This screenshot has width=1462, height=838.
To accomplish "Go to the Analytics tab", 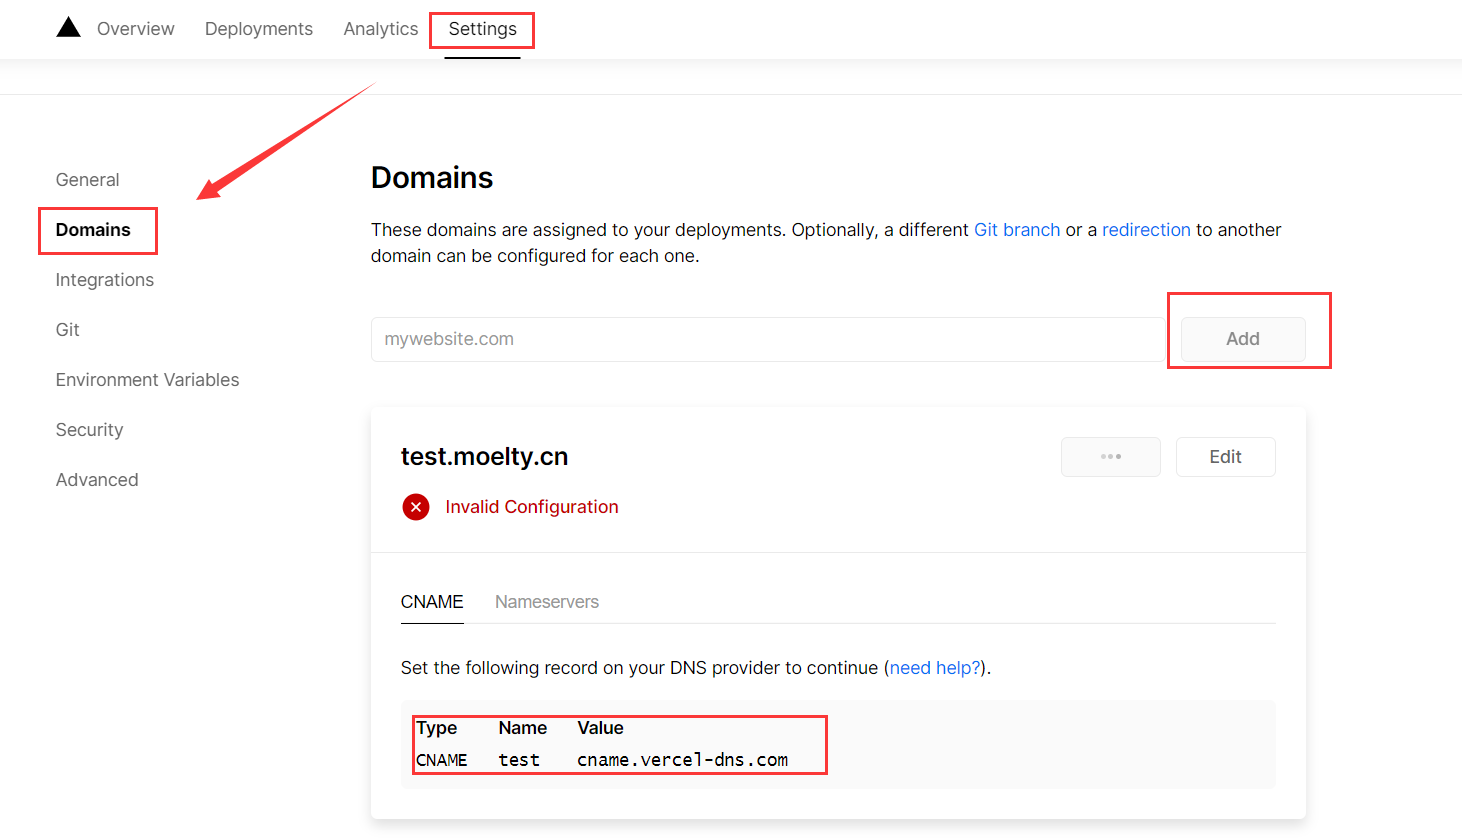I will tap(380, 29).
